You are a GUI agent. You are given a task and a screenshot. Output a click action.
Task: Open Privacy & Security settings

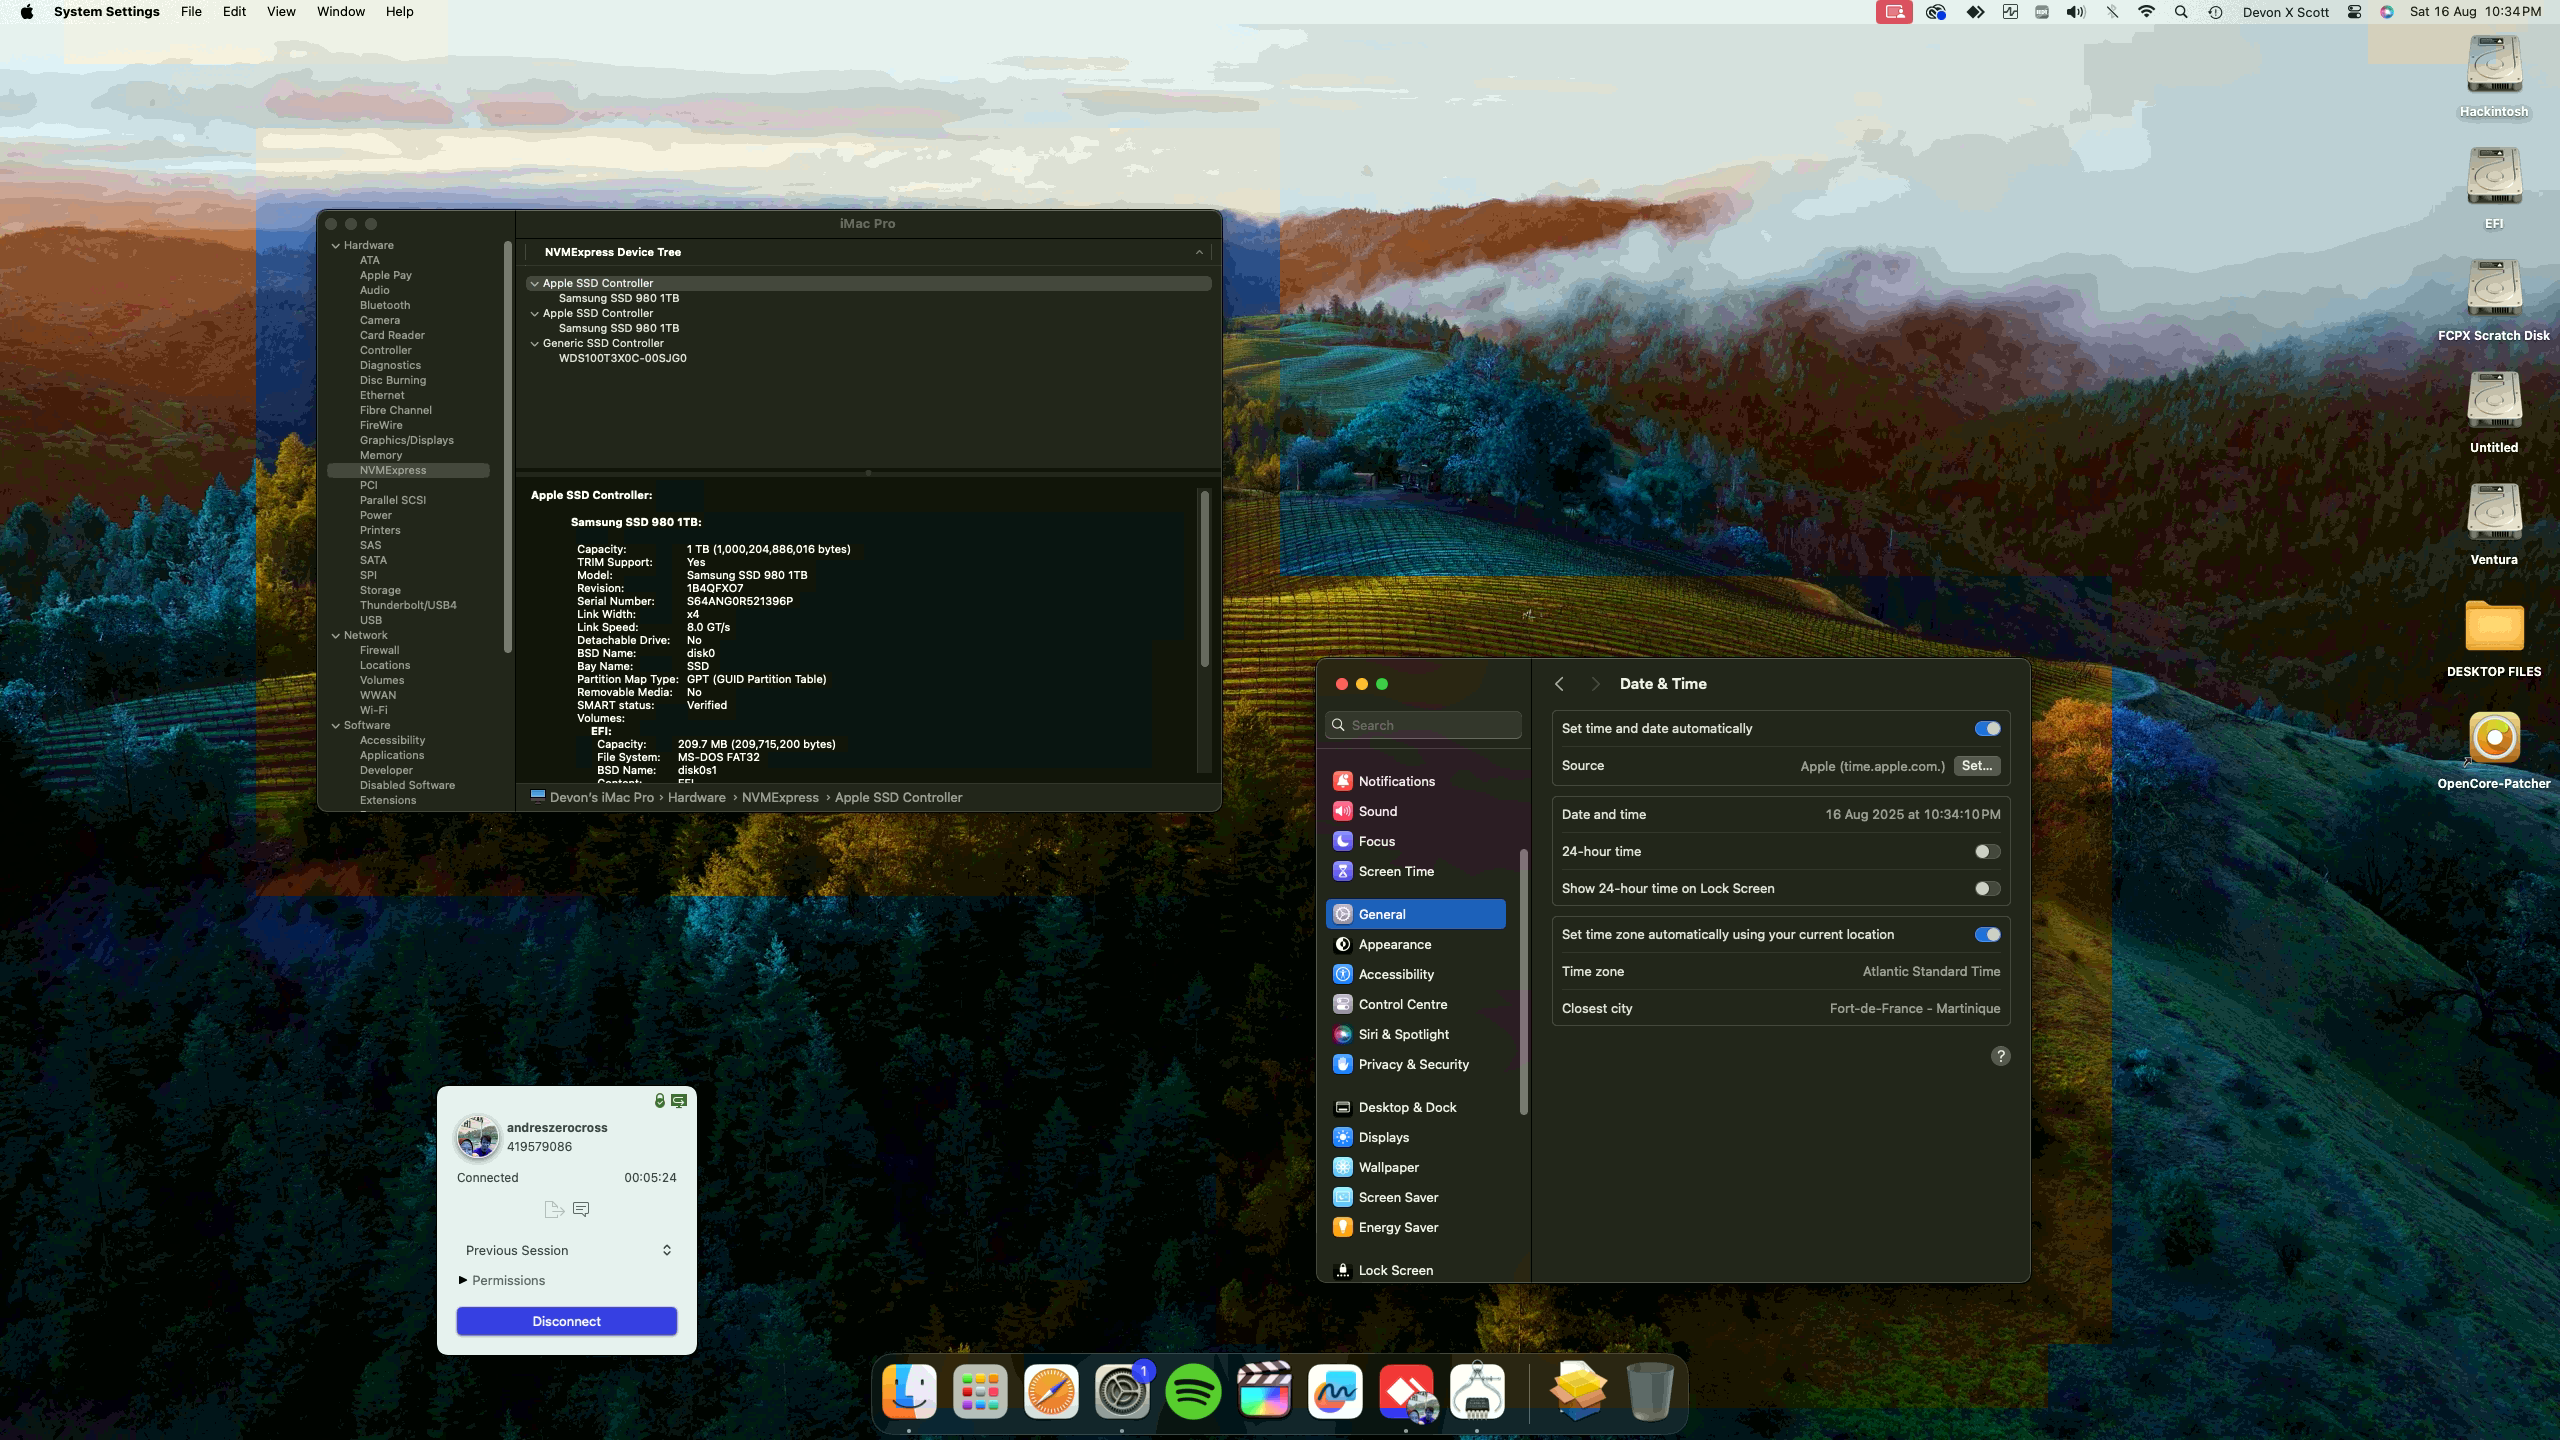tap(1415, 1064)
